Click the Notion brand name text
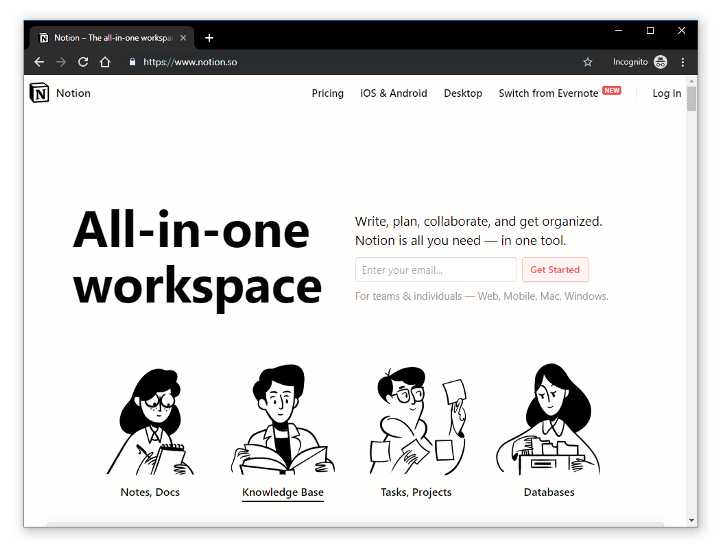The width and height of the screenshot is (720, 554). [73, 93]
